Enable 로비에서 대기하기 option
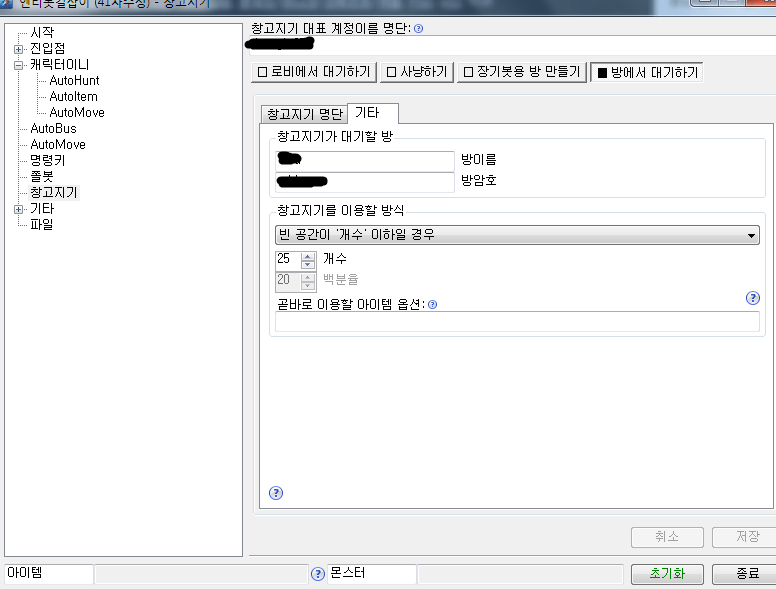 pos(313,72)
